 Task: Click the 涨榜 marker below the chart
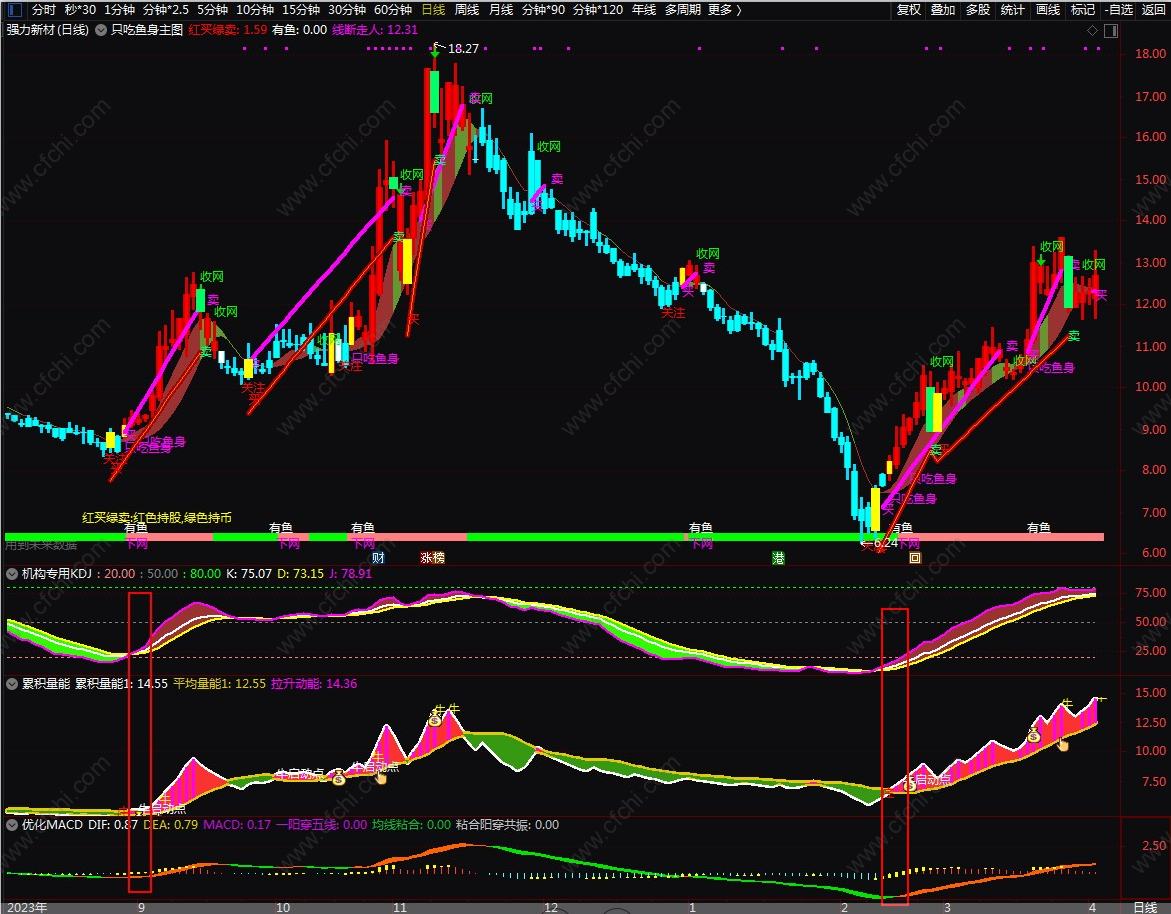(x=432, y=558)
